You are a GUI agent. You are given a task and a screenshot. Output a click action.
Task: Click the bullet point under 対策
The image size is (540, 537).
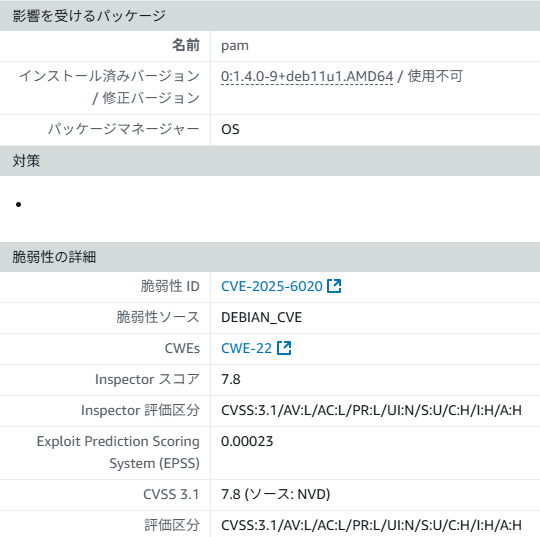(x=19, y=205)
